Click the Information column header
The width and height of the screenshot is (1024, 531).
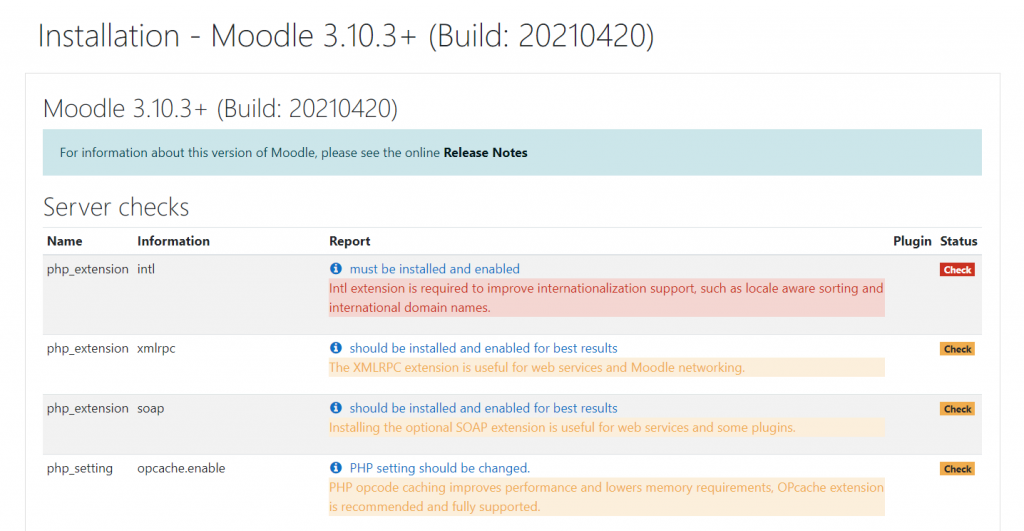pyautogui.click(x=173, y=241)
